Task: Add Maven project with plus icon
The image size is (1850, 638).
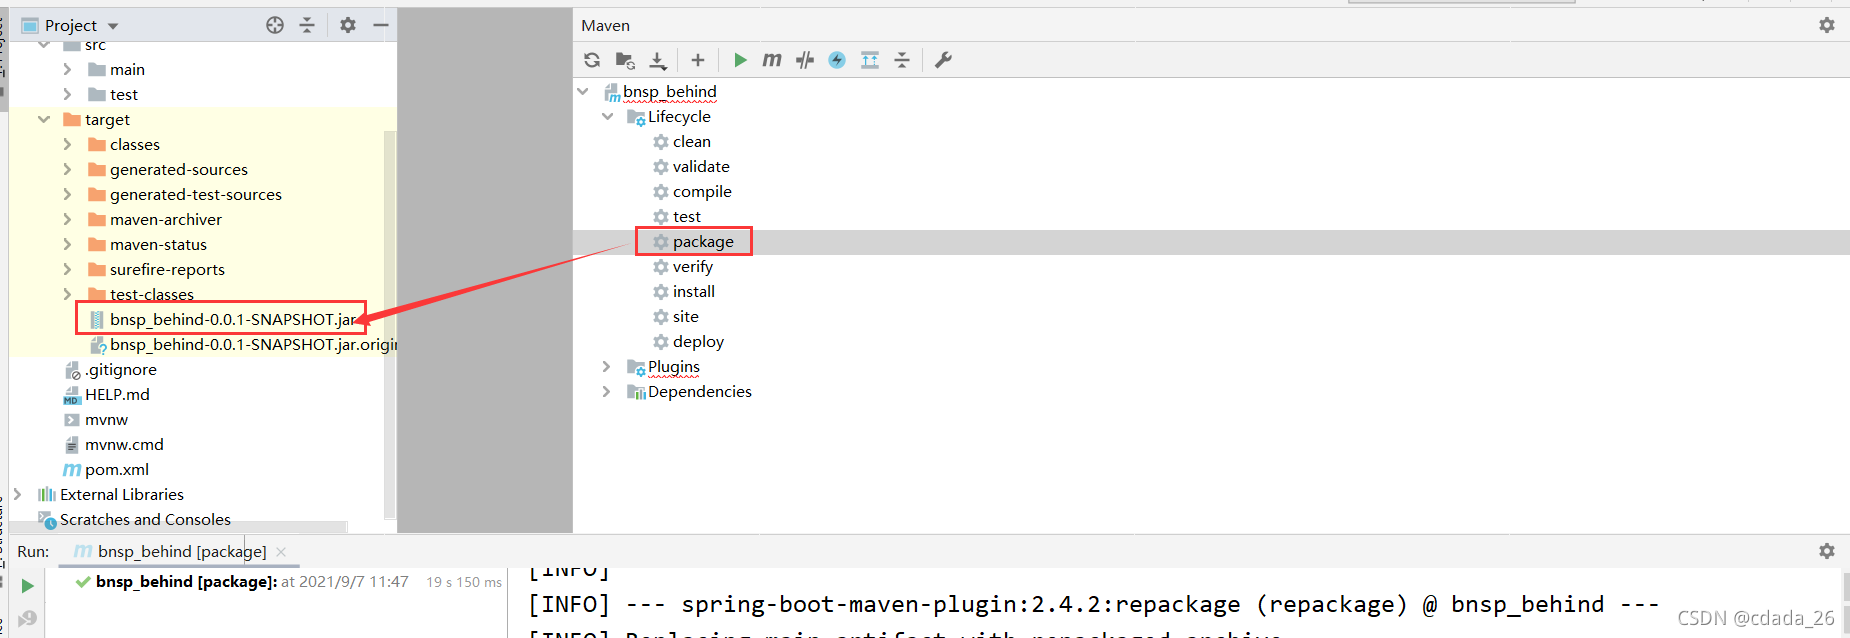Action: (x=698, y=60)
